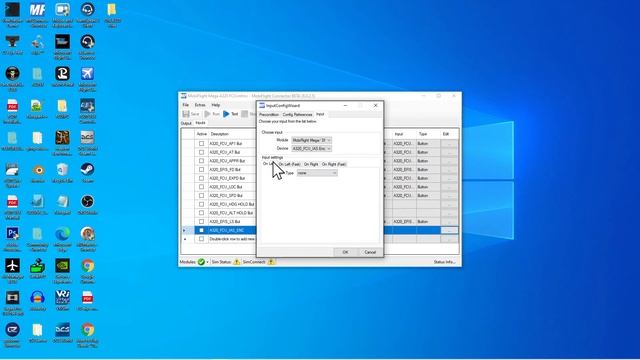The image size is (640, 360).
Task: Click OK in InputConfigWizard
Action: coord(345,252)
